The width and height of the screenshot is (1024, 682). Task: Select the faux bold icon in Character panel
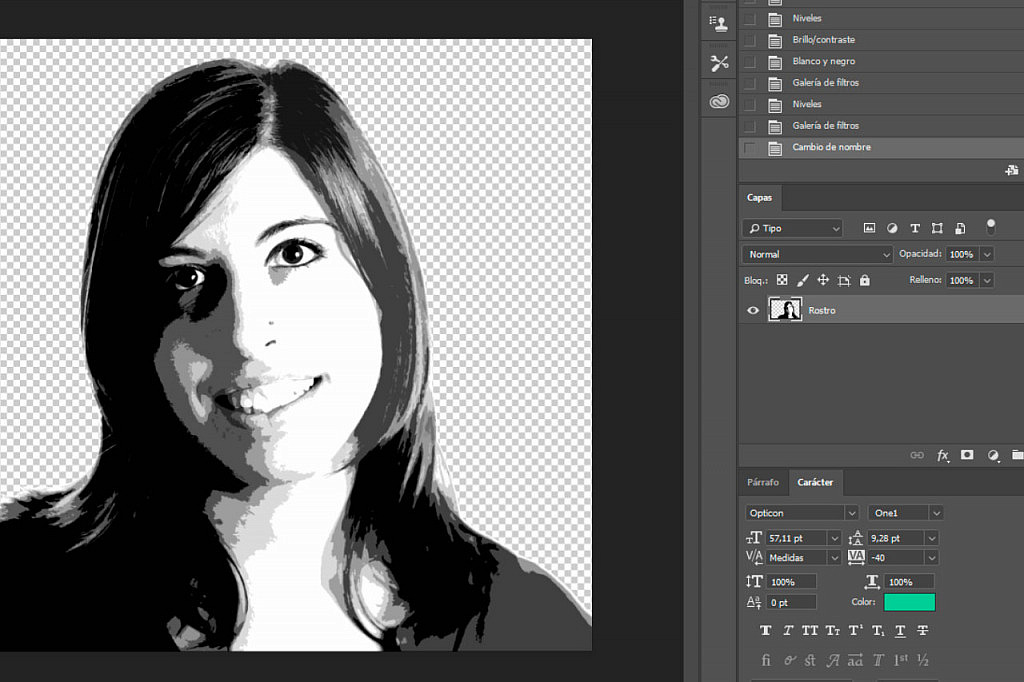tap(766, 630)
